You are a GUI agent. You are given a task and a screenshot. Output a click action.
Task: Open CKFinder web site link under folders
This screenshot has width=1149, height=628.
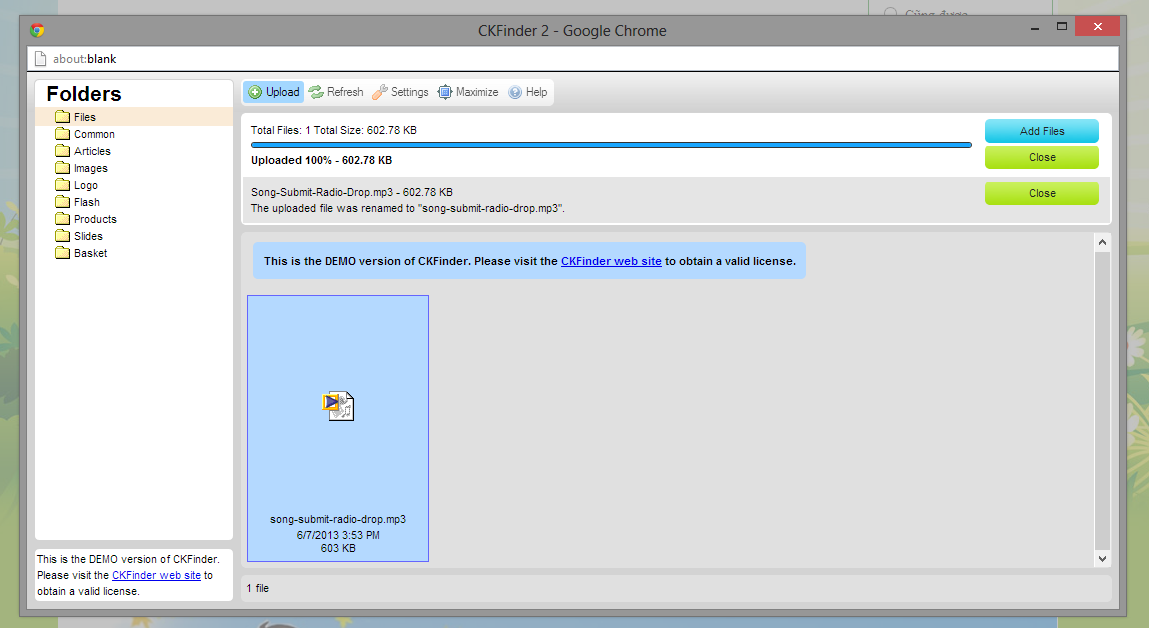point(156,575)
